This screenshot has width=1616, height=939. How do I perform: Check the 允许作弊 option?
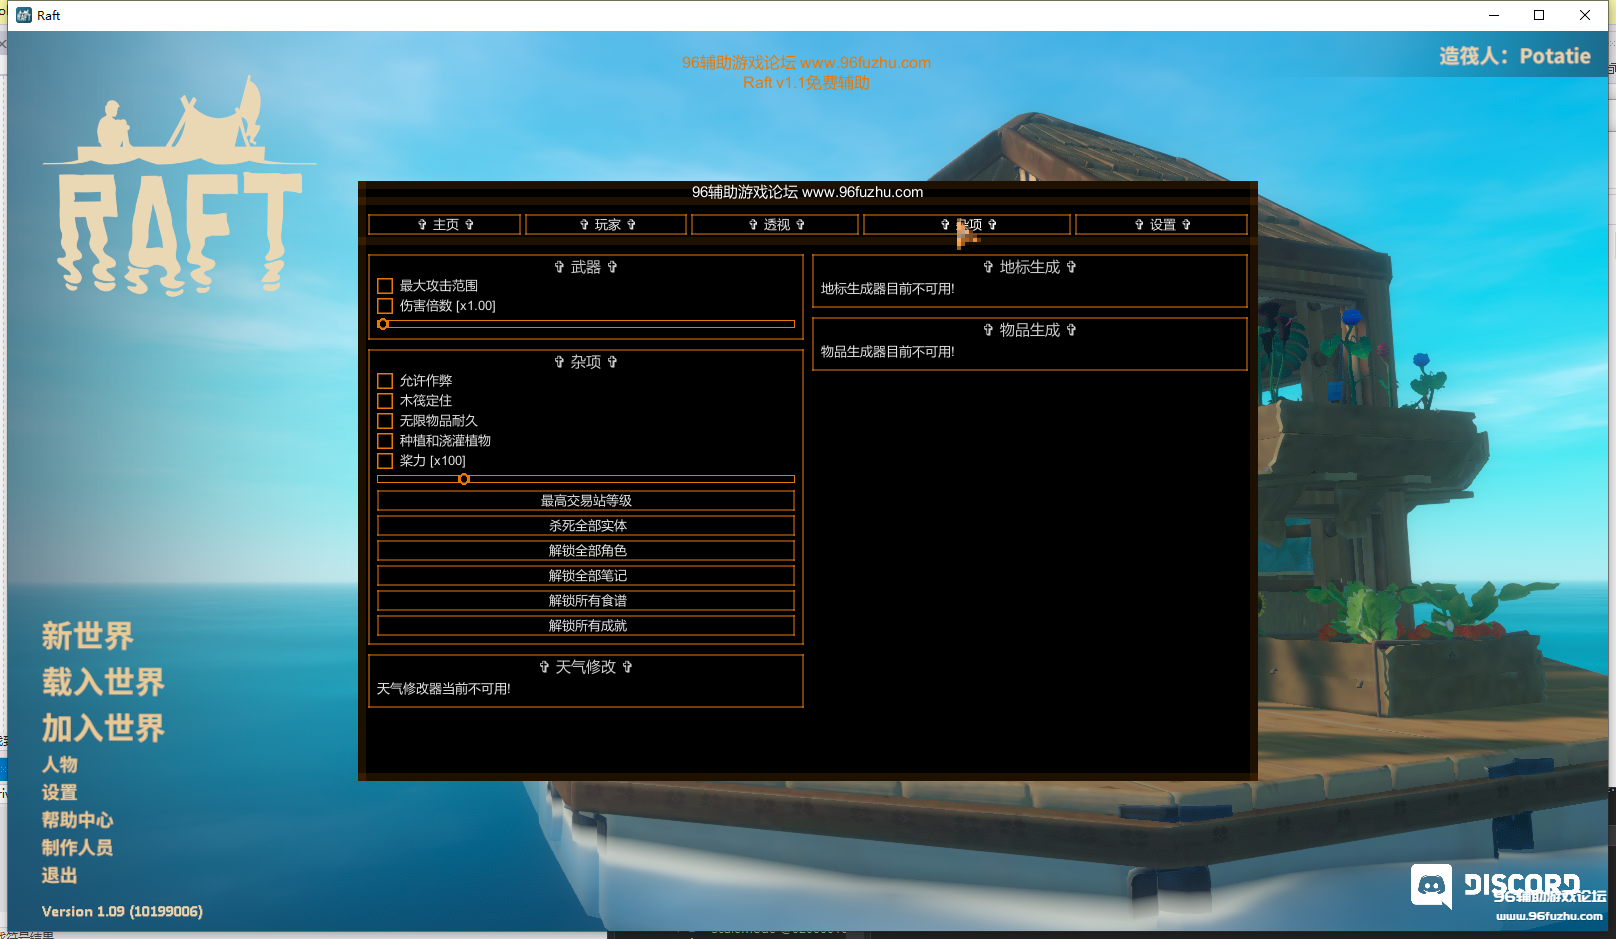[x=385, y=381]
